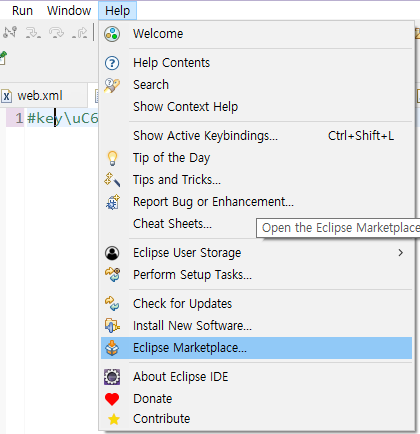Click line number 1 in editor gutter
The width and height of the screenshot is (420, 434).
[x=19, y=118]
